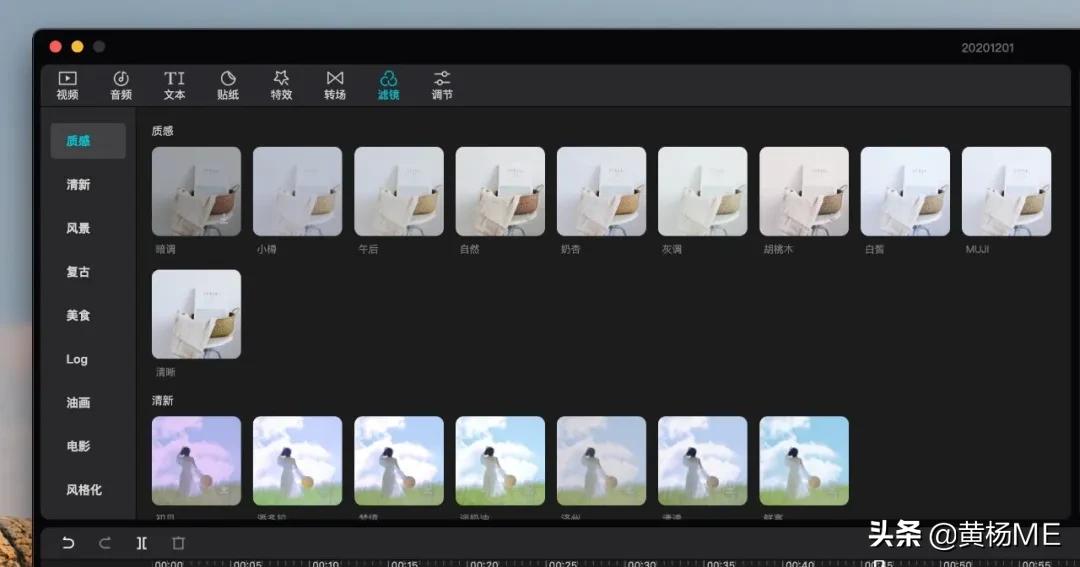Screen dimensions: 1080x567
Task: Pick the purple-pink sky 清新 filter thumbnail
Action: tap(196, 461)
